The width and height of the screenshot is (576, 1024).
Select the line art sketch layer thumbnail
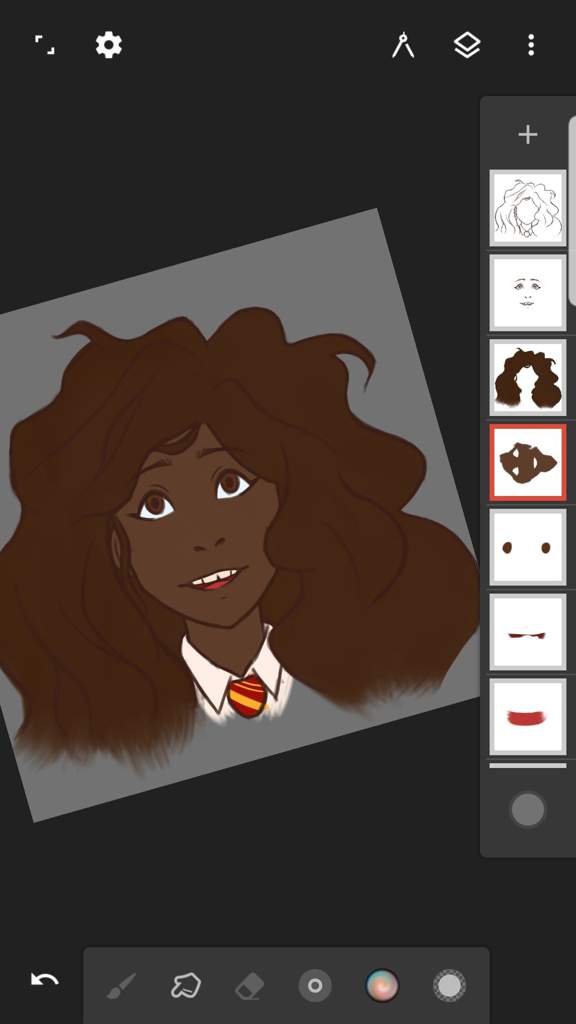click(528, 208)
